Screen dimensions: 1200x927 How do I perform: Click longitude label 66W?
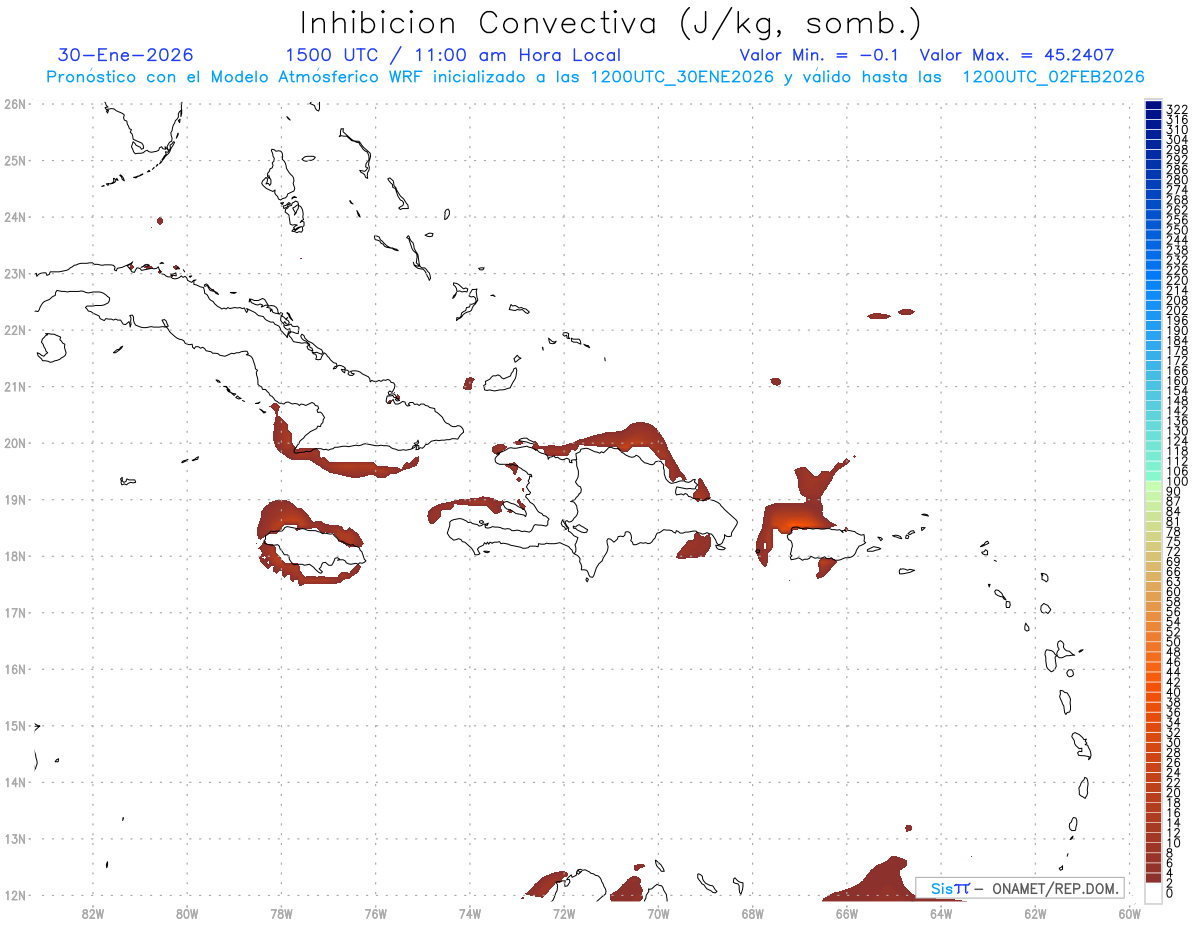pos(847,913)
